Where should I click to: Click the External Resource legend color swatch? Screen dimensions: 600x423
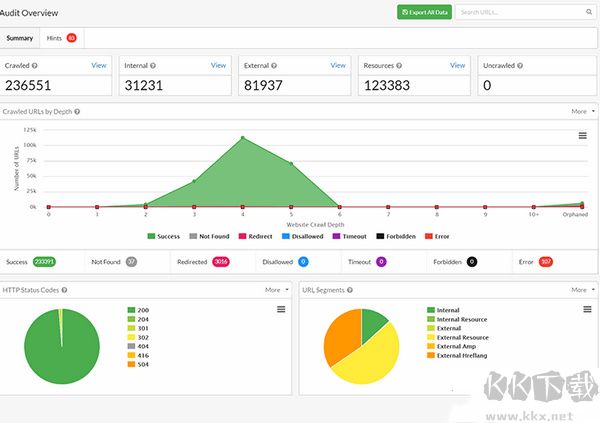coord(430,338)
